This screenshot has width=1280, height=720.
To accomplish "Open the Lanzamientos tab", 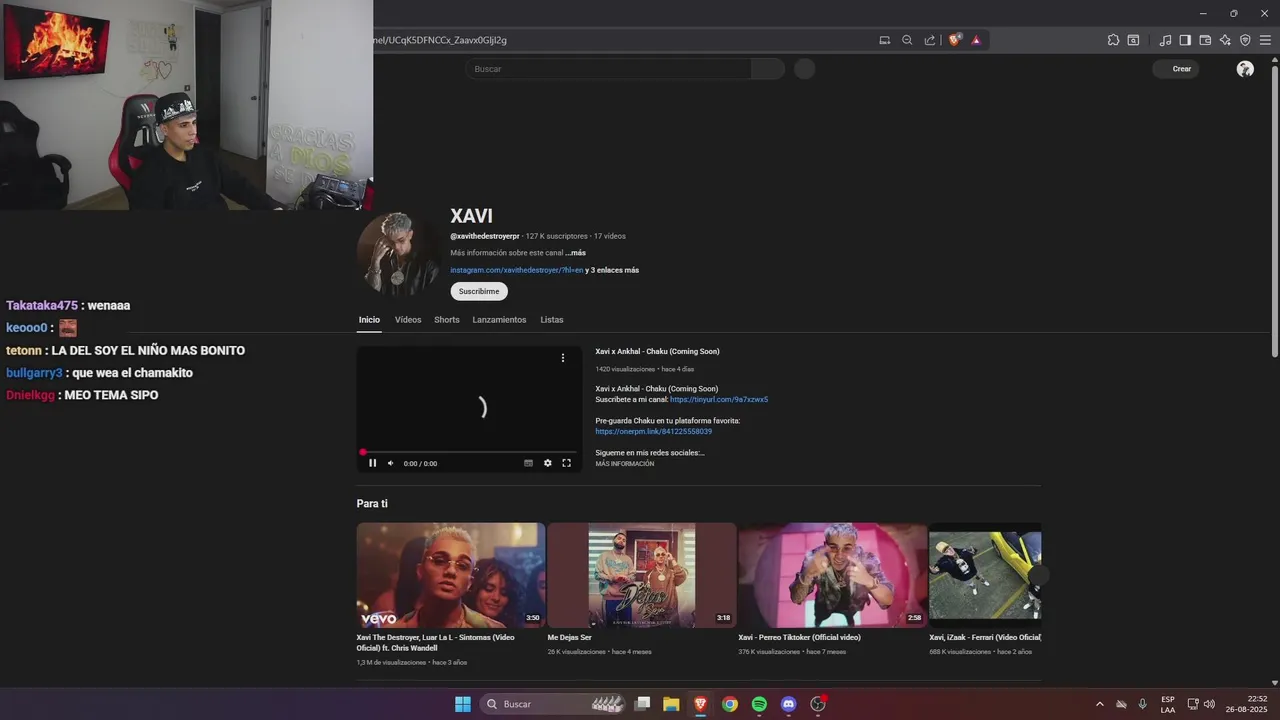I will [x=499, y=320].
